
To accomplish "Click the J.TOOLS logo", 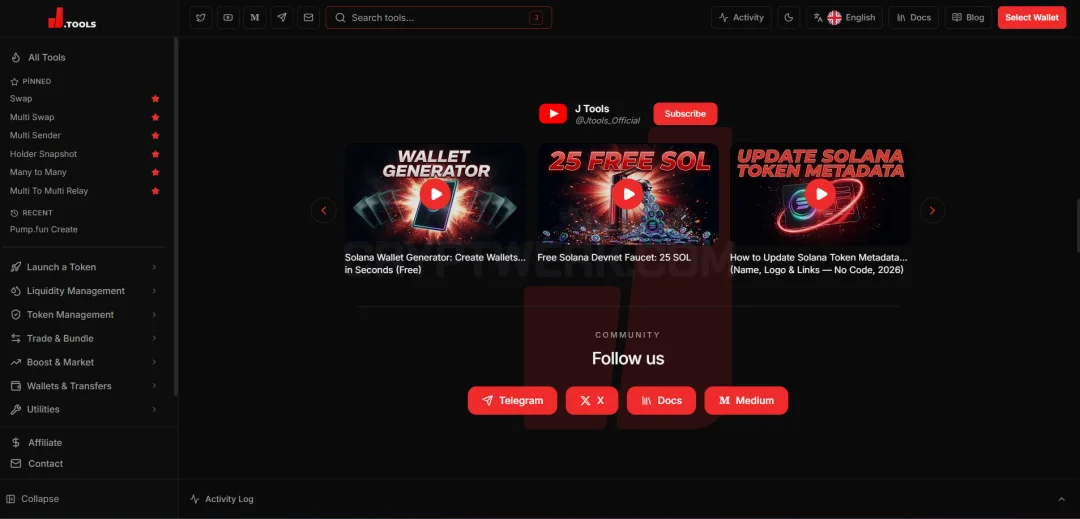I will (72, 19).
